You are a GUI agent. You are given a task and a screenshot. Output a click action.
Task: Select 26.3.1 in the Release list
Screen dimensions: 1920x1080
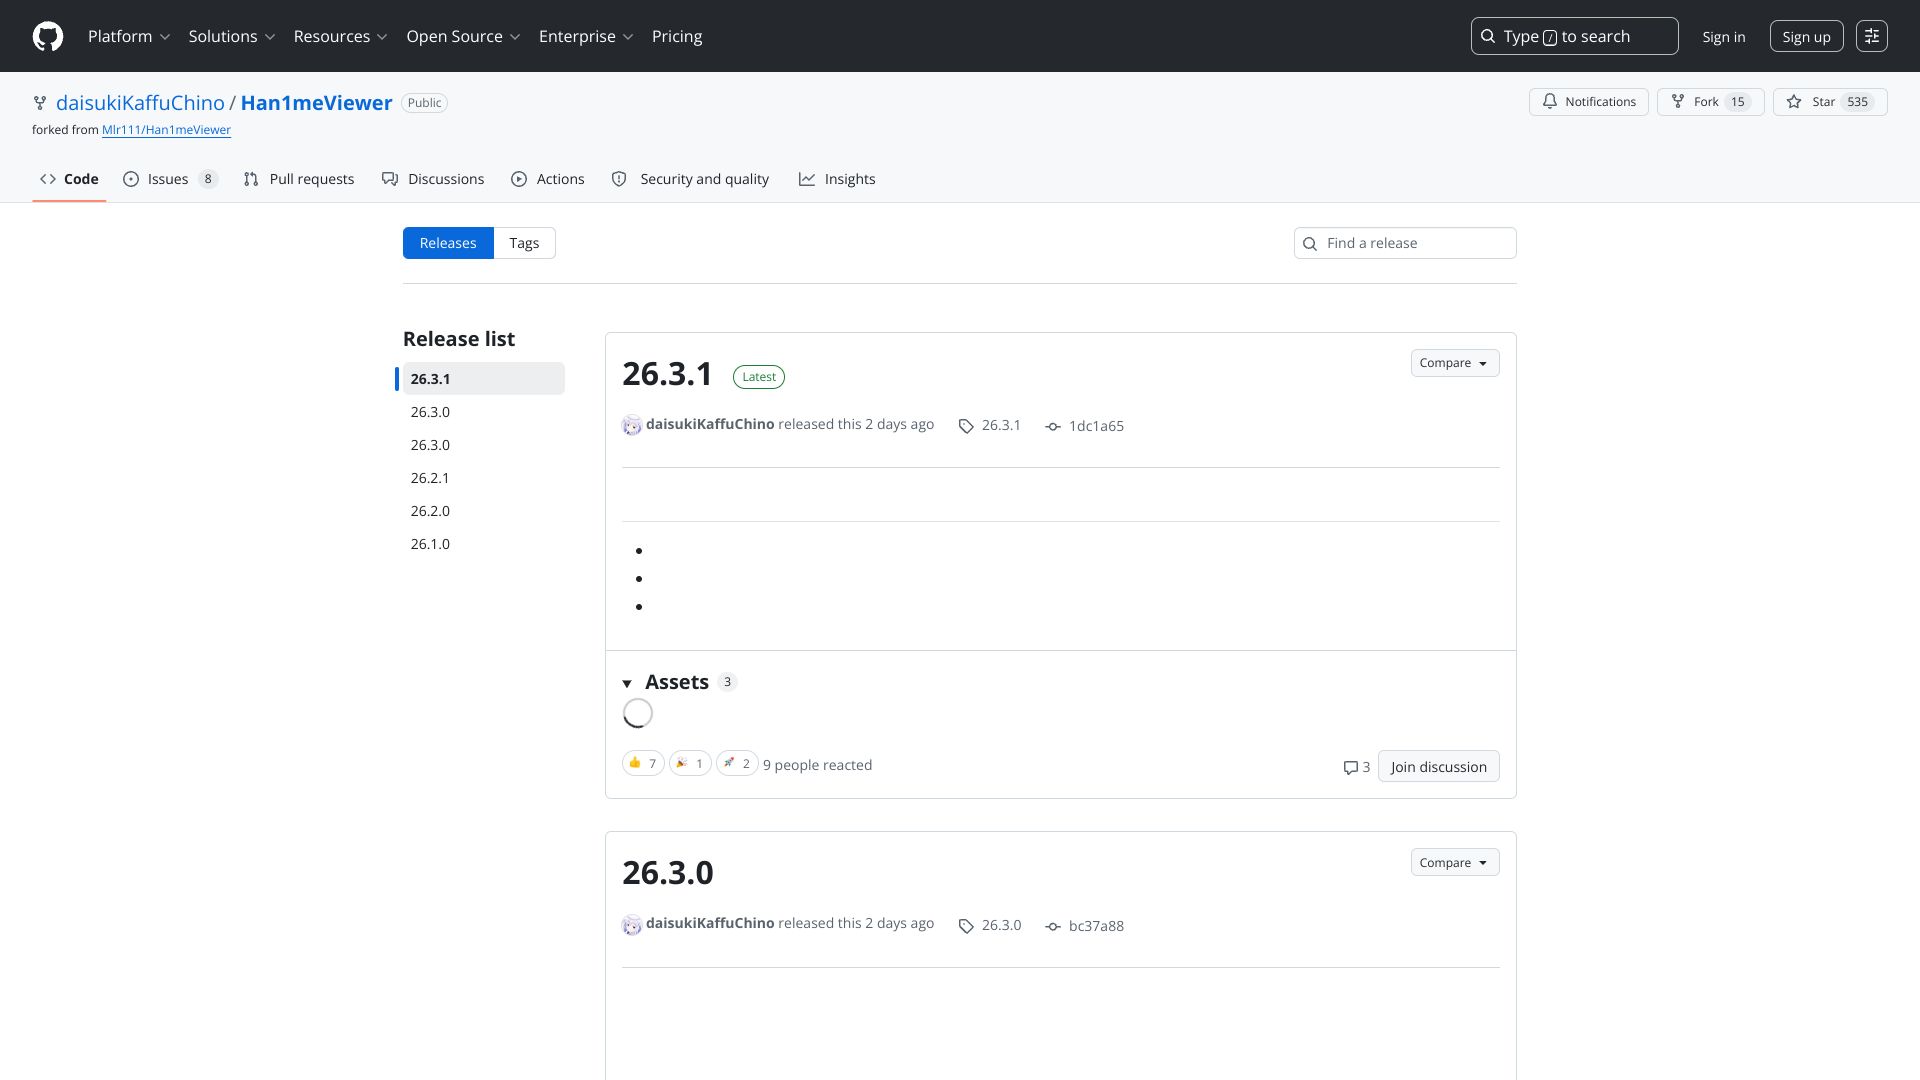coord(483,379)
